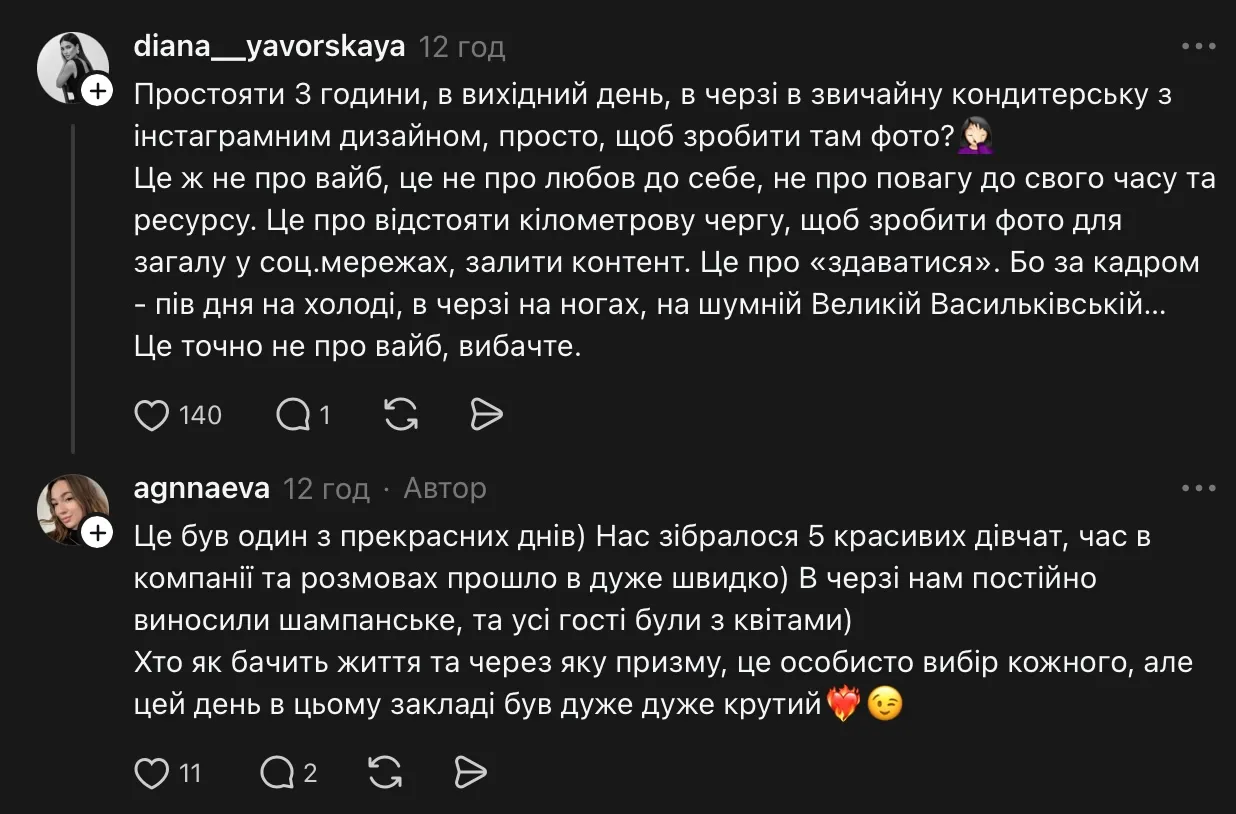Viewport: 1236px width, 814px height.
Task: Follow diana__yavorskaya via the plus avatar badge
Action: click(x=97, y=92)
